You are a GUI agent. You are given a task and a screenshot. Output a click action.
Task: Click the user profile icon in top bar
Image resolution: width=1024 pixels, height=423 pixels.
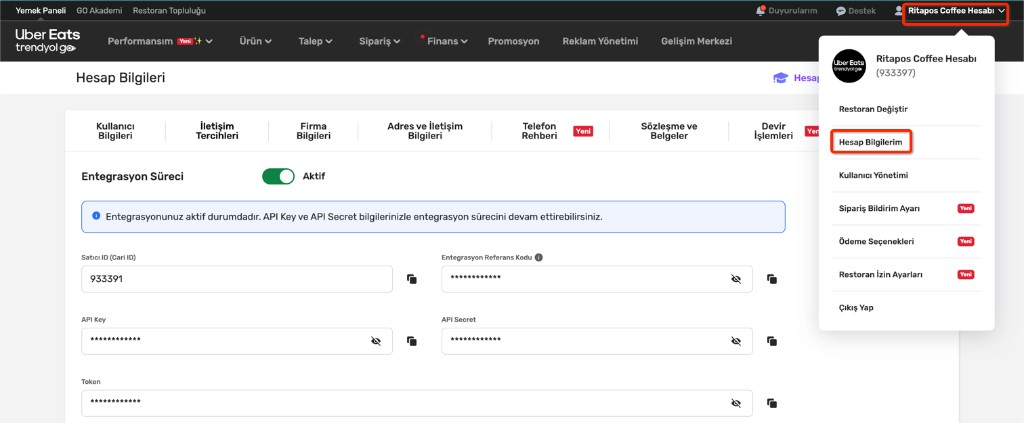[899, 10]
